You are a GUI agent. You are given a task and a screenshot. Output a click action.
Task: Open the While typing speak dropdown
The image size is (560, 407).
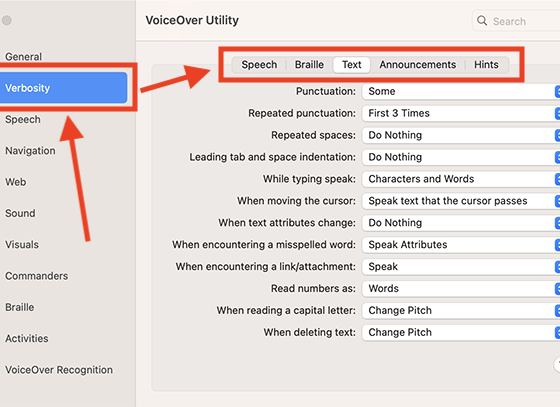461,179
